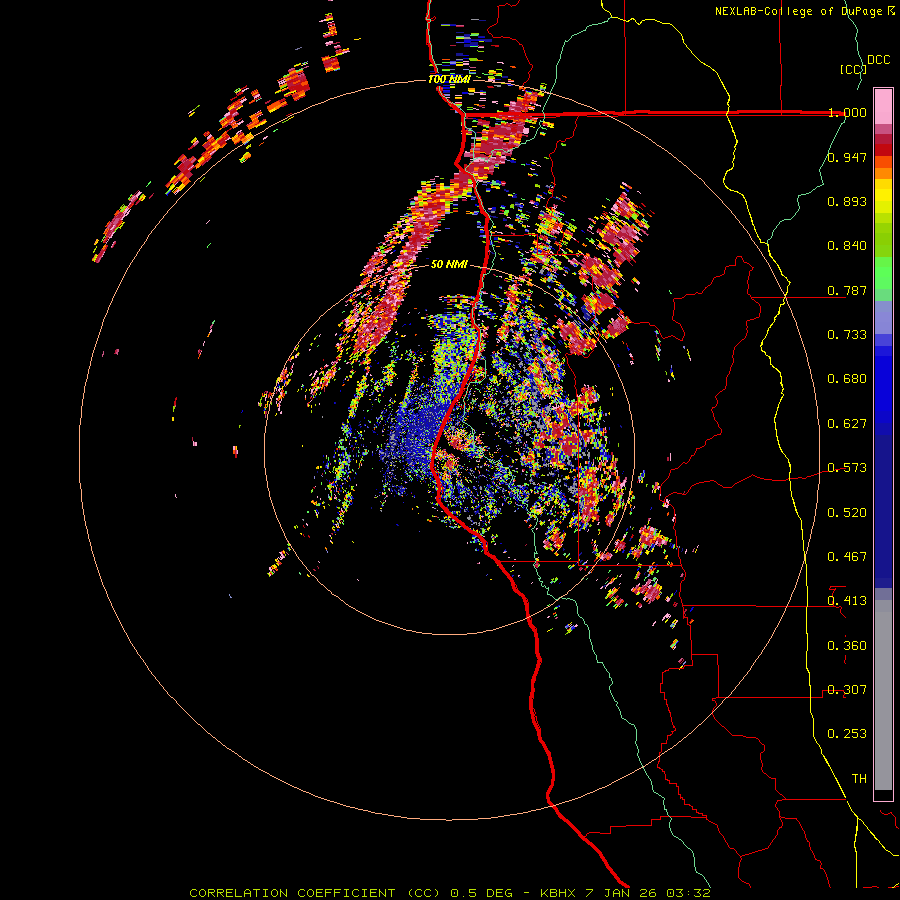This screenshot has height=900, width=900.
Task: Click the 100 NMI range ring label
Action: 449,79
